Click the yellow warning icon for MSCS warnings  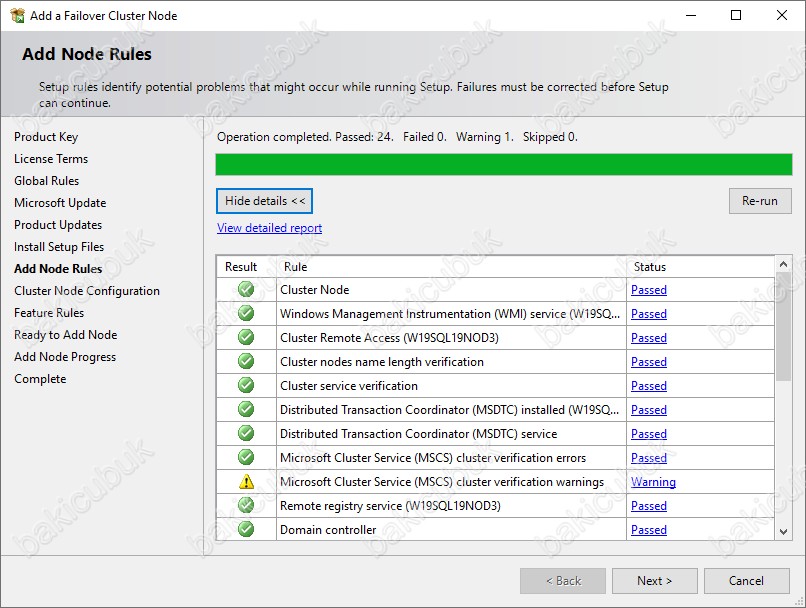click(x=246, y=482)
